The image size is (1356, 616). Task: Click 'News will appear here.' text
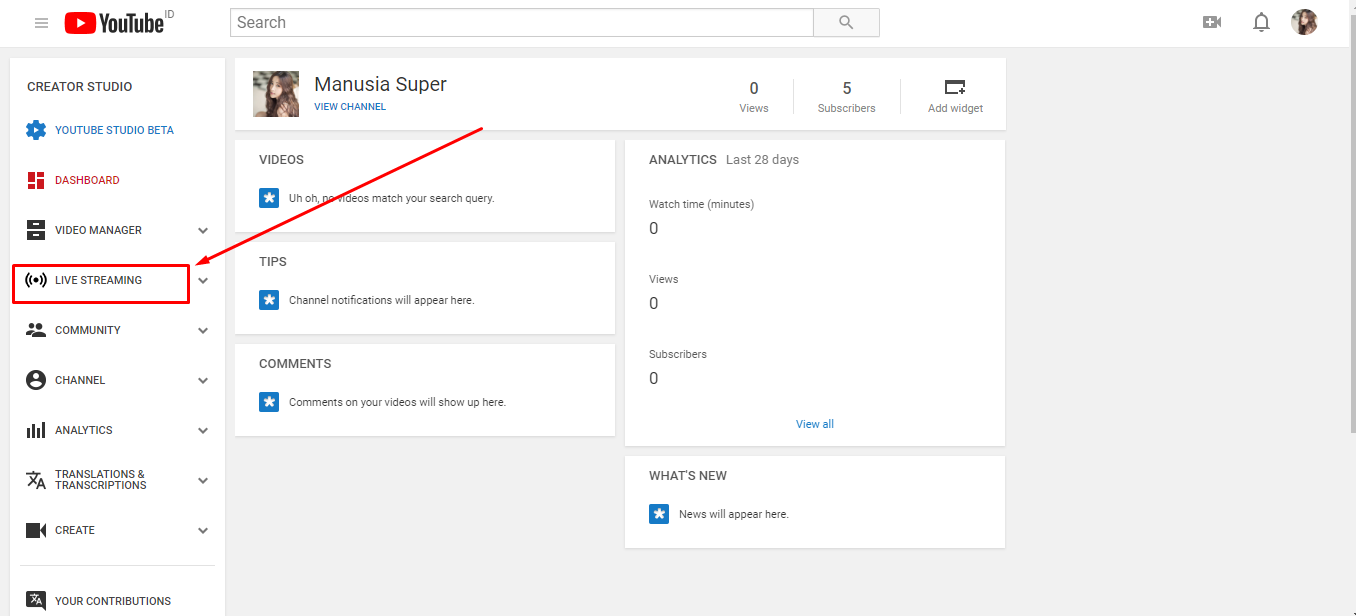point(734,514)
